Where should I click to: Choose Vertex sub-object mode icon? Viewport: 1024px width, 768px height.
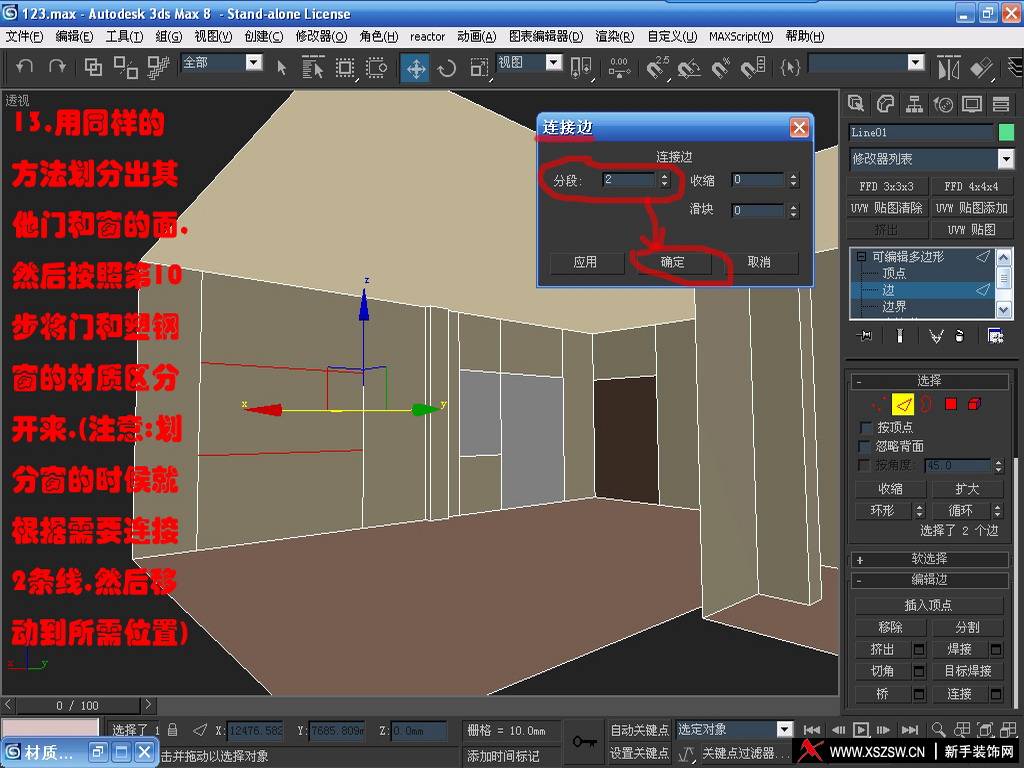tap(877, 404)
